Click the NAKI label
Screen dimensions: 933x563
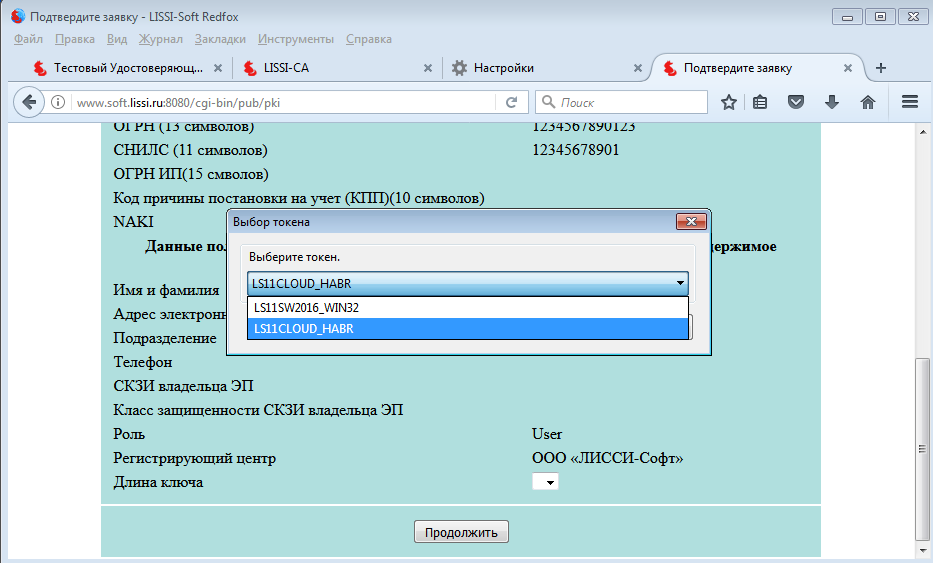pos(133,221)
